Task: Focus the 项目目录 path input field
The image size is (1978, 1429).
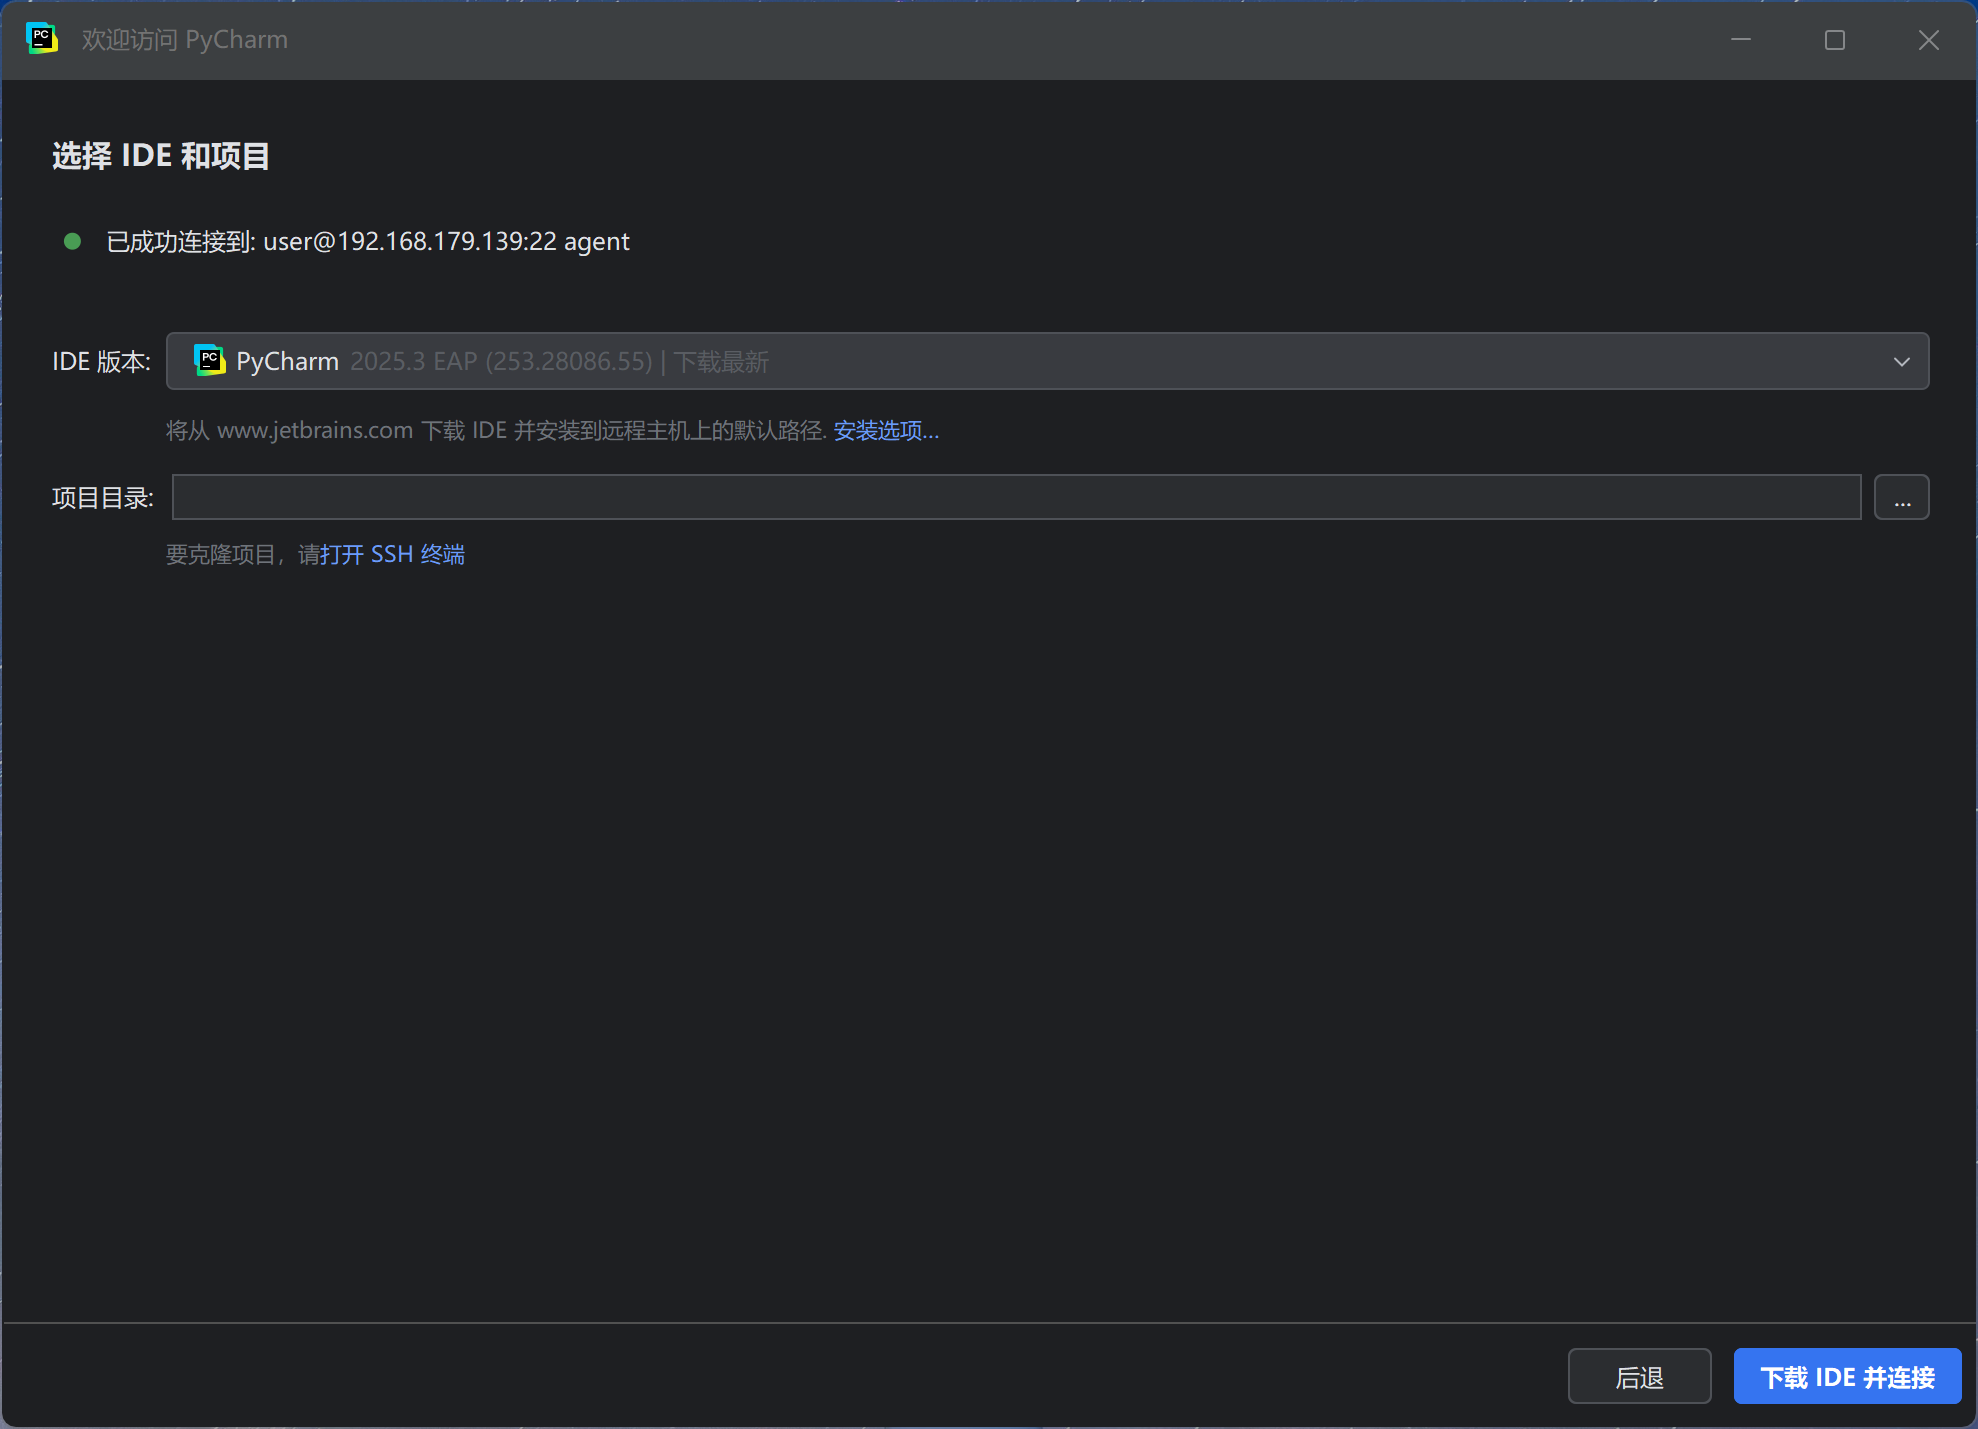Action: [x=1015, y=497]
